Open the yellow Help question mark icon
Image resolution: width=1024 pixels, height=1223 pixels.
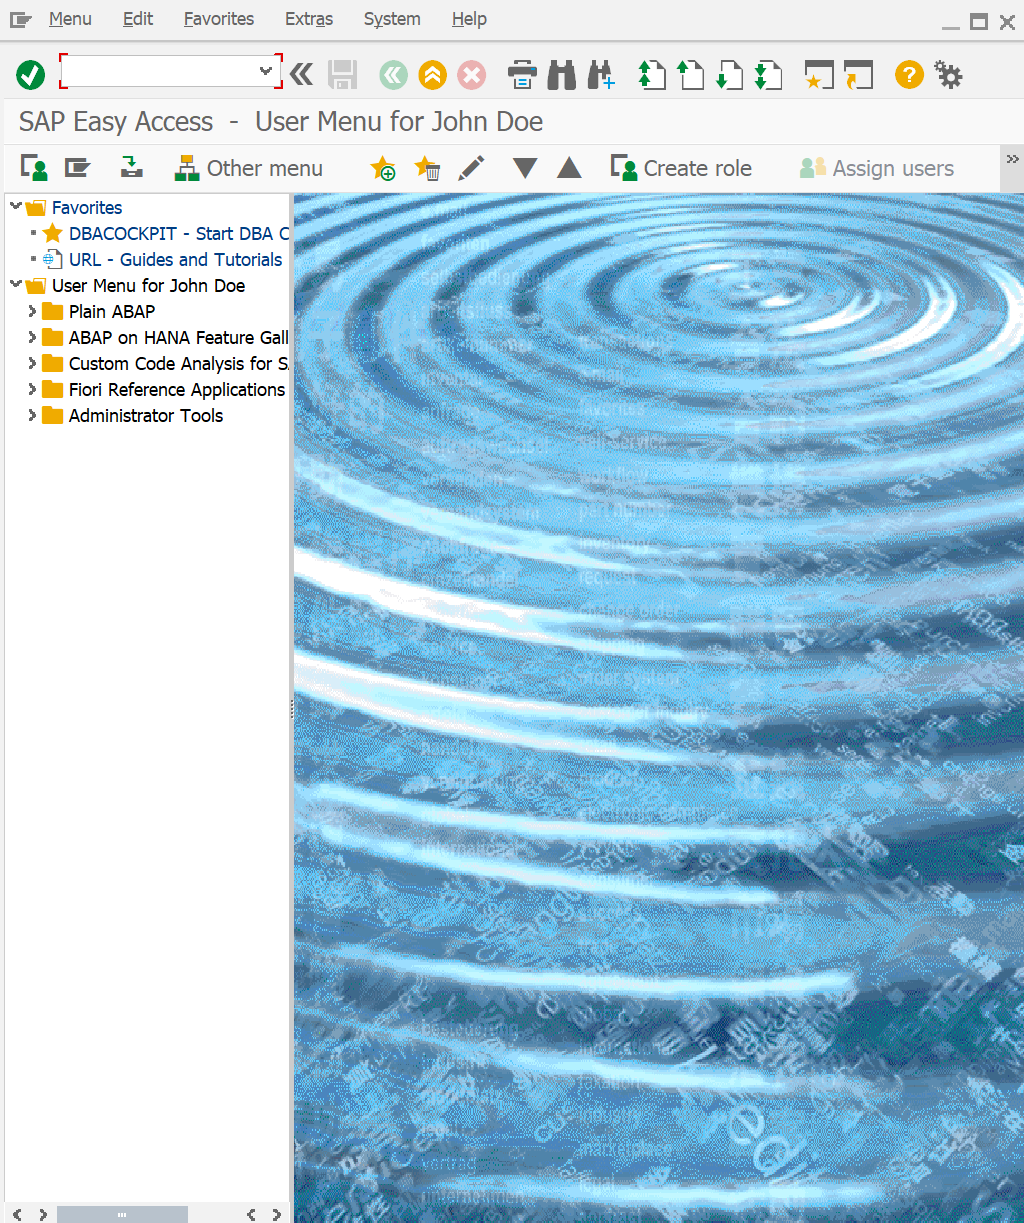(x=909, y=75)
